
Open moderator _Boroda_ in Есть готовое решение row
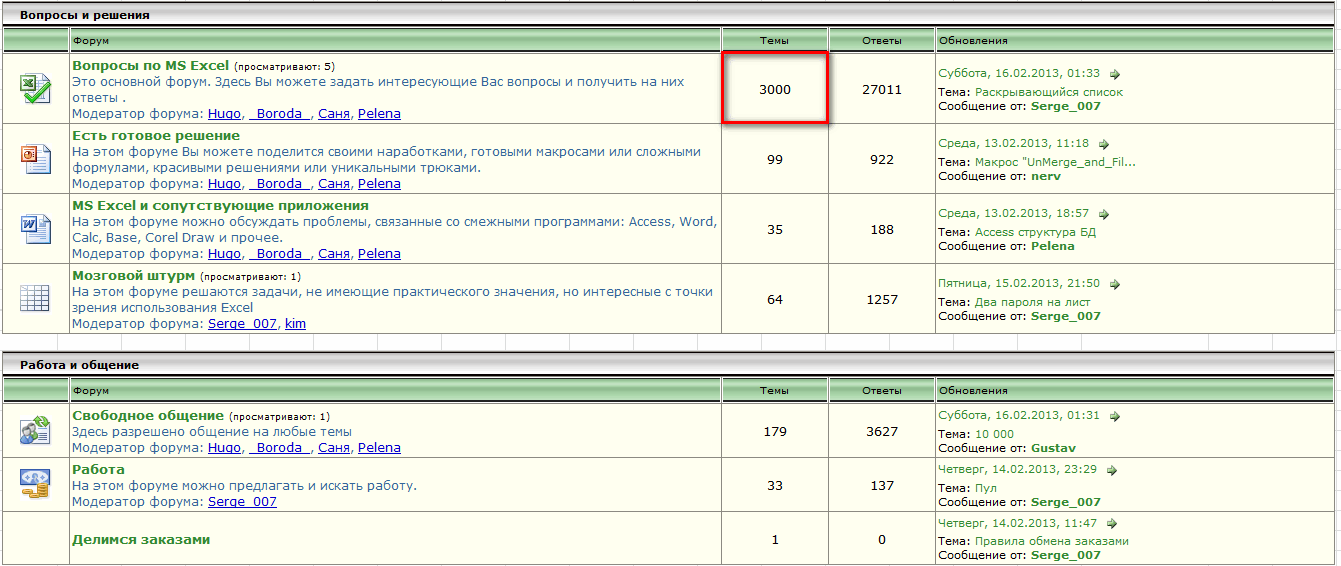pos(279,184)
